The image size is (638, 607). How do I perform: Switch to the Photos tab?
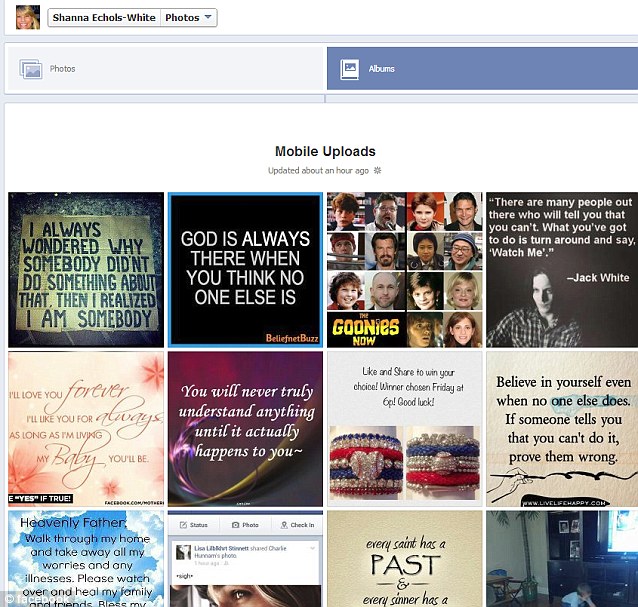coord(165,68)
